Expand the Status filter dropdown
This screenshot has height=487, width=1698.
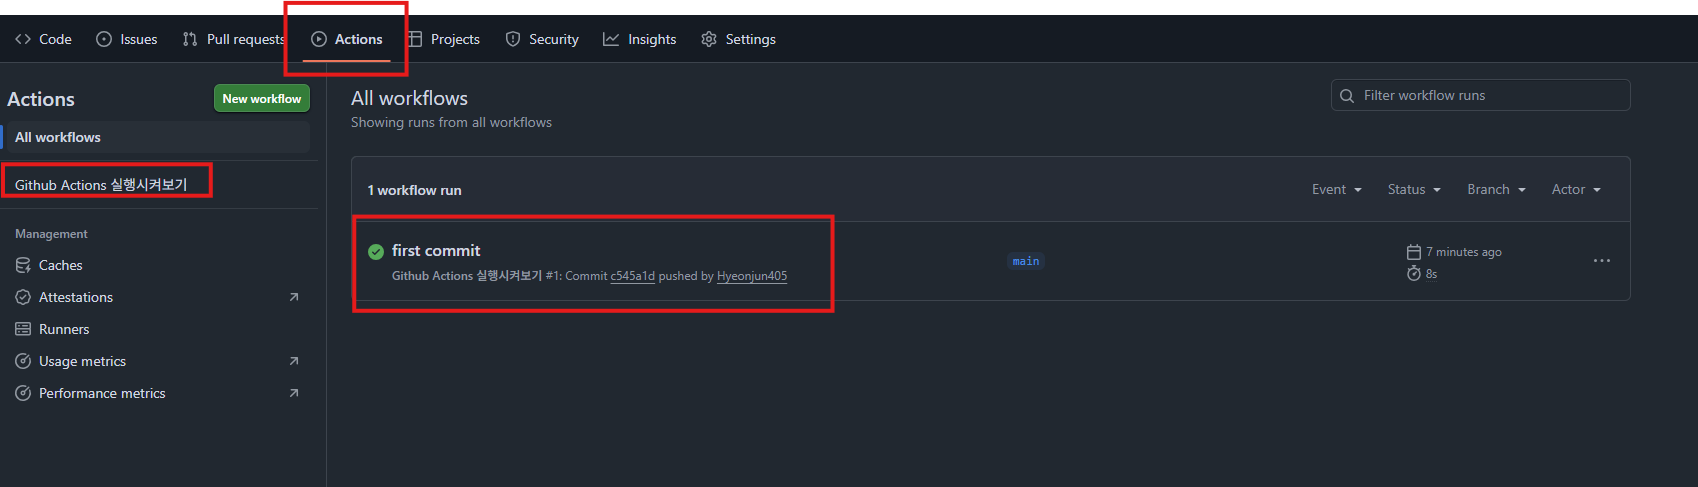tap(1413, 189)
